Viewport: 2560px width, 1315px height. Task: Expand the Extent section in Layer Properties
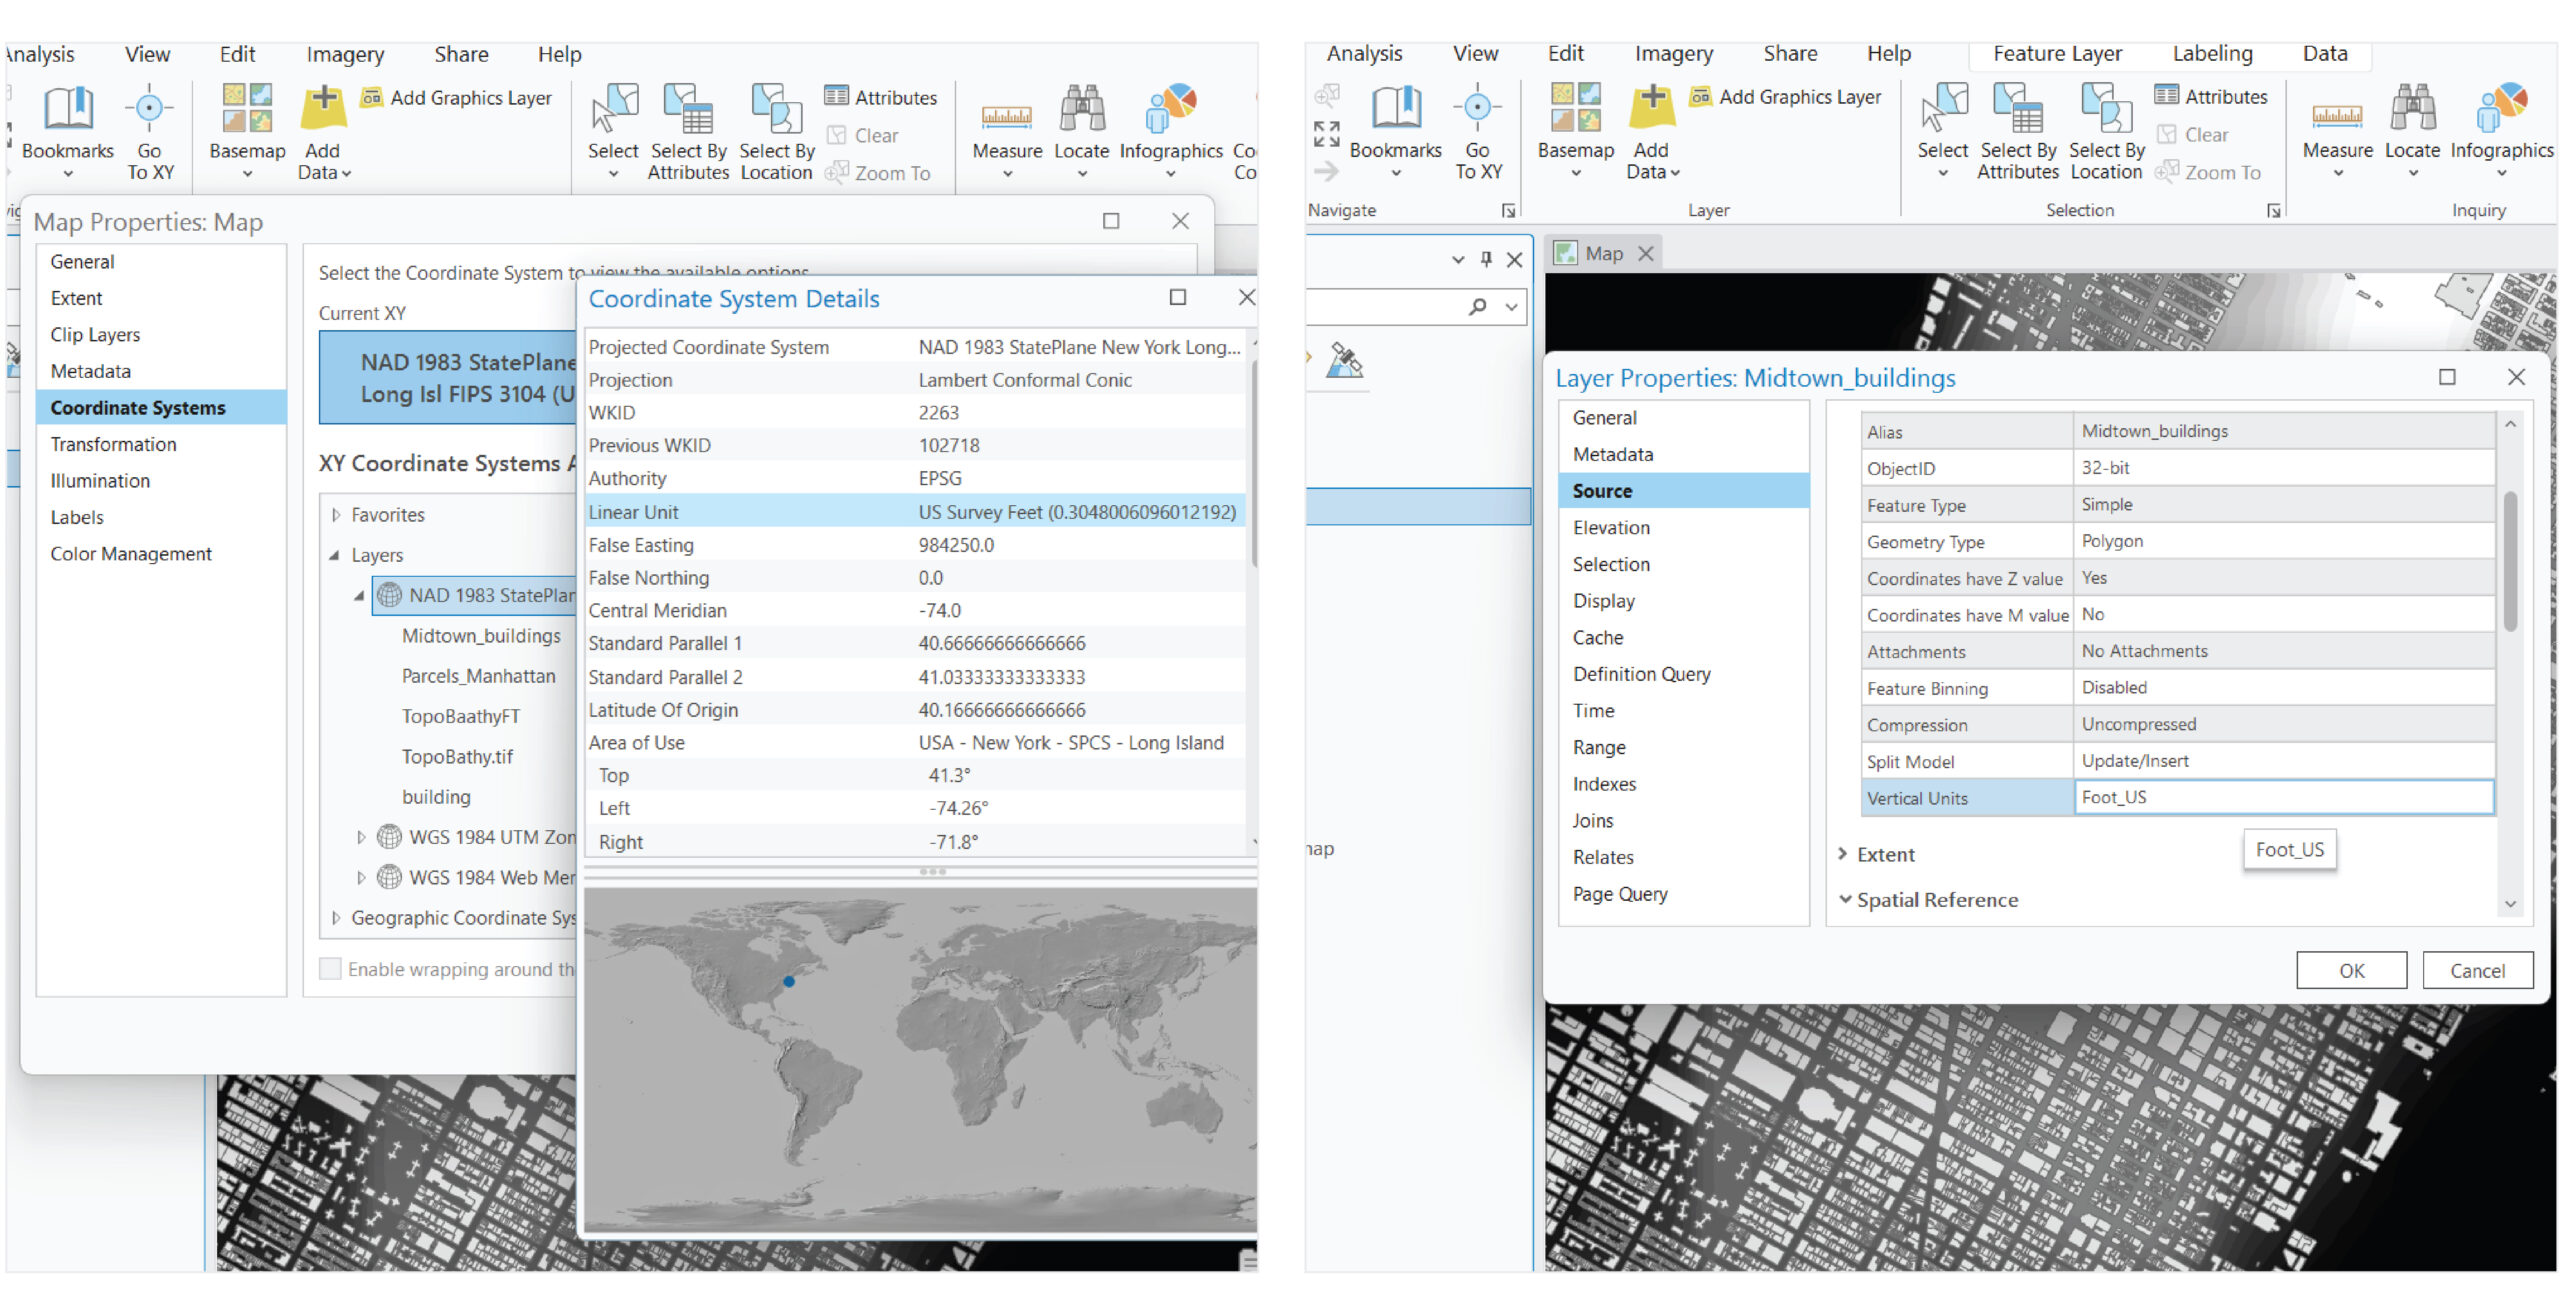coord(1842,854)
